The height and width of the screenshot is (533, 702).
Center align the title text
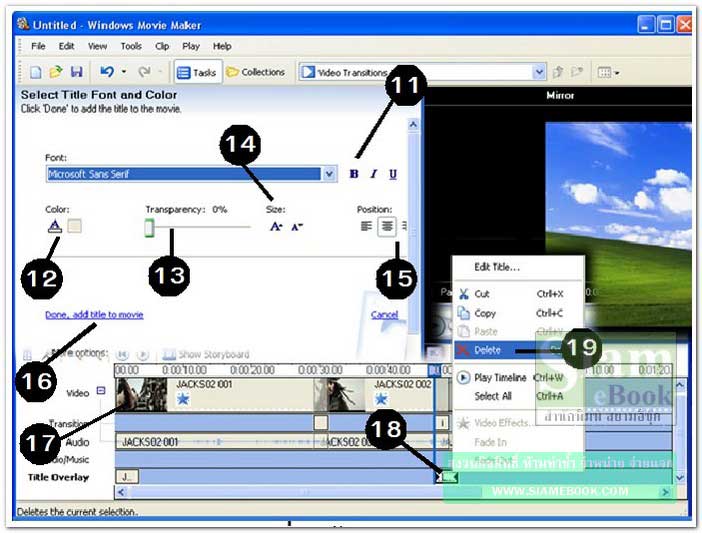pyautogui.click(x=387, y=227)
